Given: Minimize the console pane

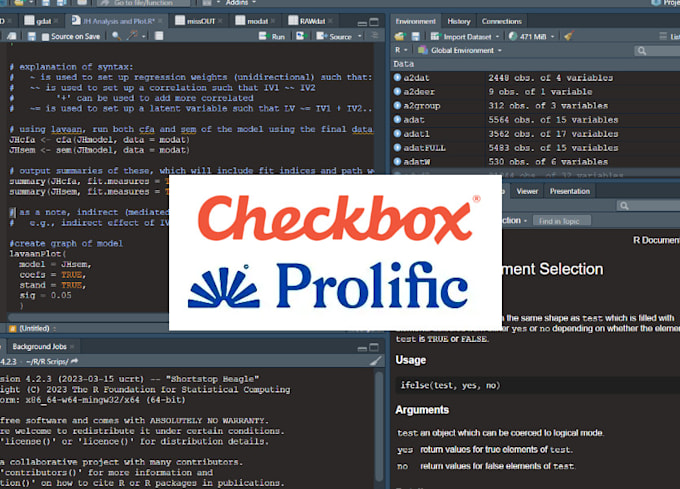Looking at the screenshot, I should [x=362, y=348].
